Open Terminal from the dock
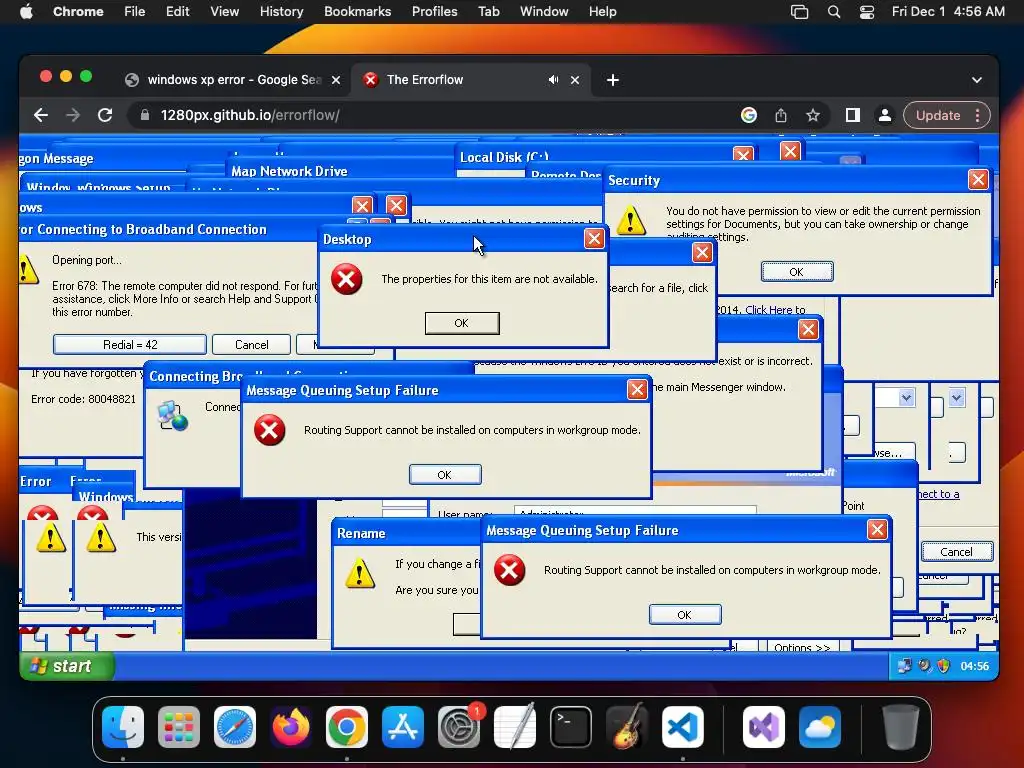Image resolution: width=1024 pixels, height=768 pixels. (x=571, y=727)
